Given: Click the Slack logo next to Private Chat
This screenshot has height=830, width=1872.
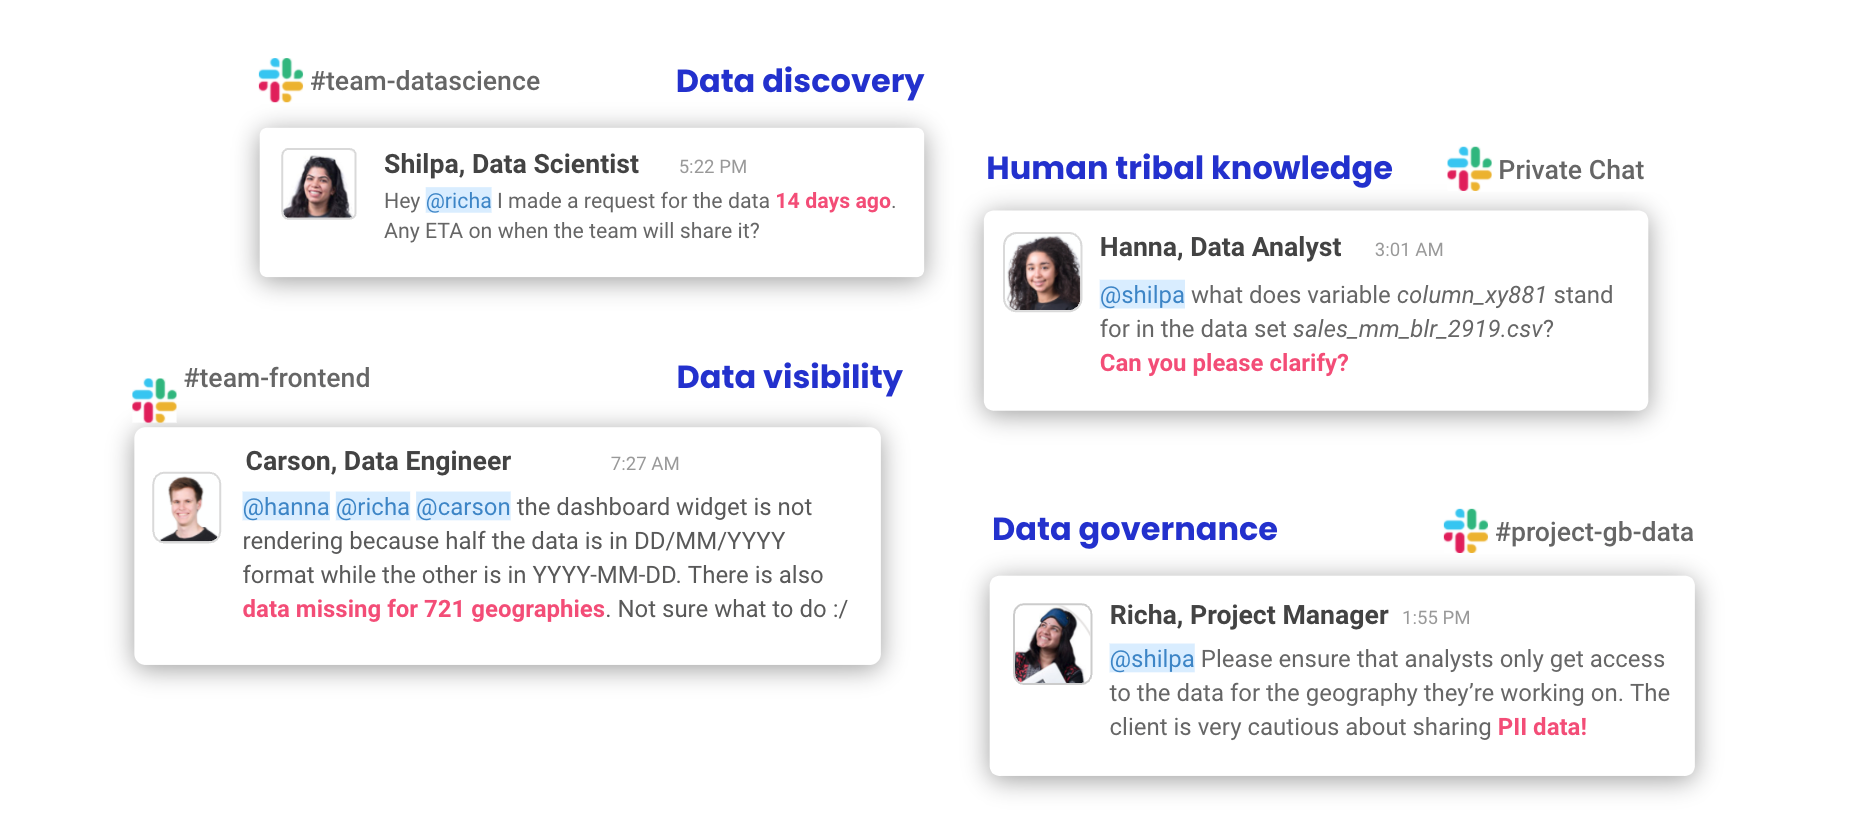Looking at the screenshot, I should pos(1468,169).
